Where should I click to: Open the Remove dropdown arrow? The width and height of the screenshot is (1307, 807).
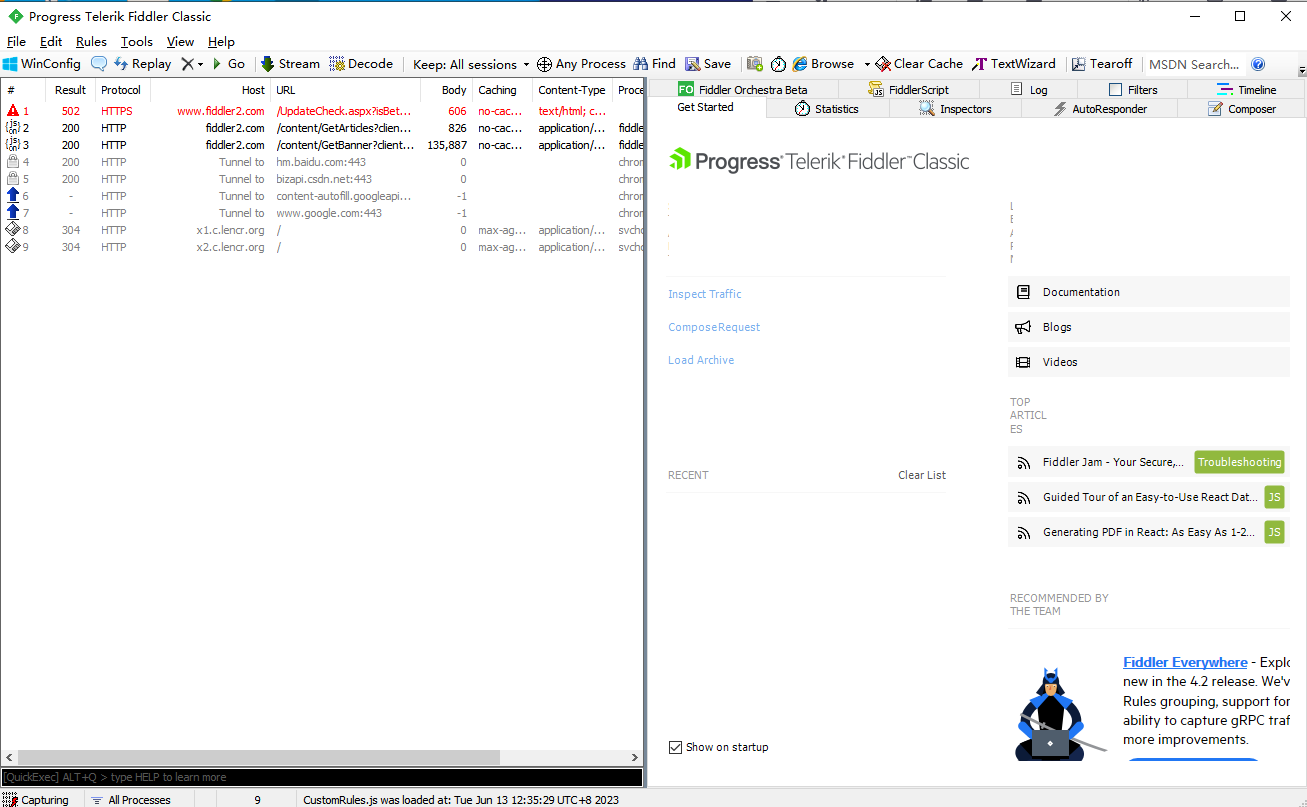(200, 64)
